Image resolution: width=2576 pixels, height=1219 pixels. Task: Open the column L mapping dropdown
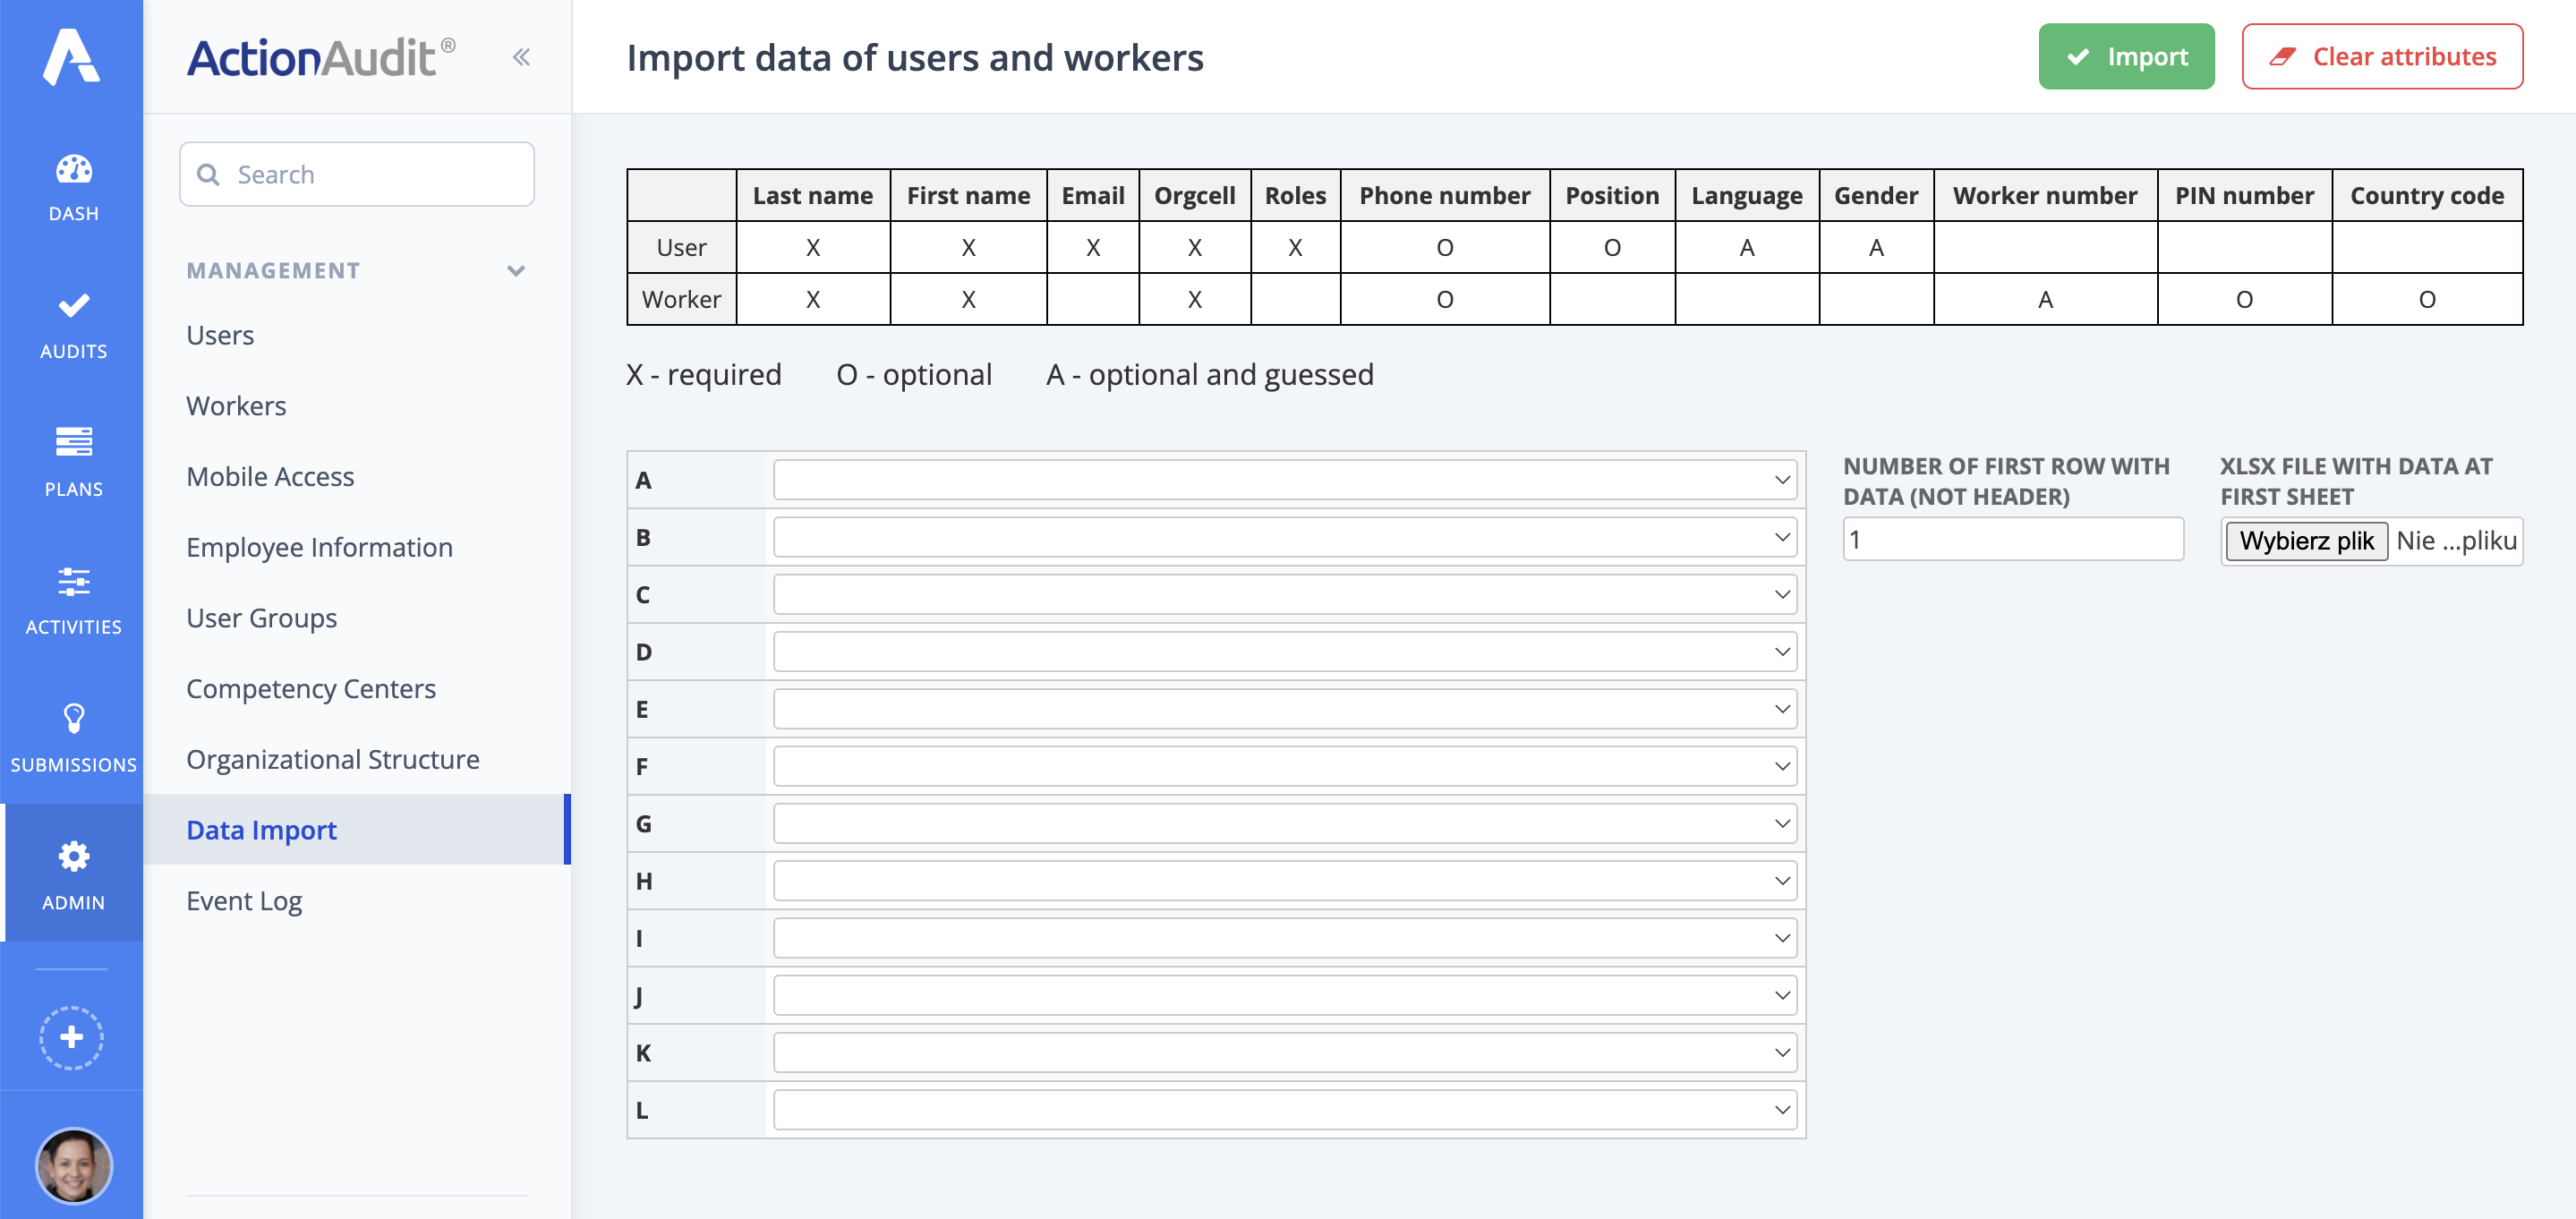1285,1109
